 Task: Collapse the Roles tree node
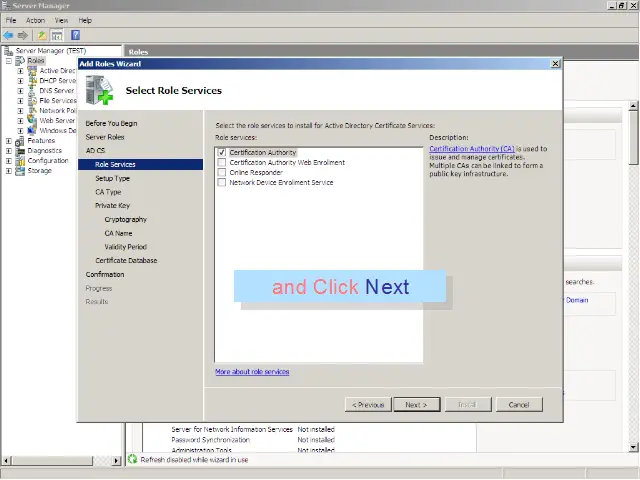[x=9, y=61]
